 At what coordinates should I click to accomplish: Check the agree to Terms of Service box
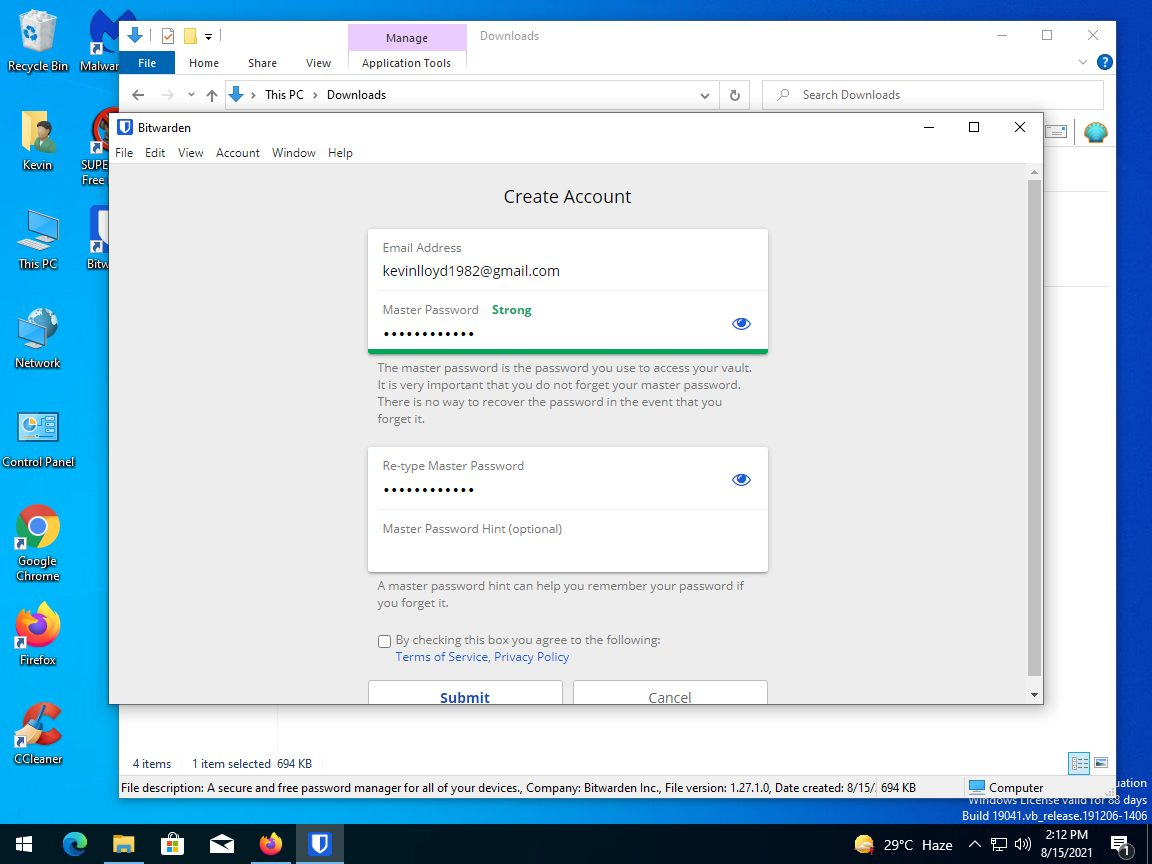(x=384, y=641)
